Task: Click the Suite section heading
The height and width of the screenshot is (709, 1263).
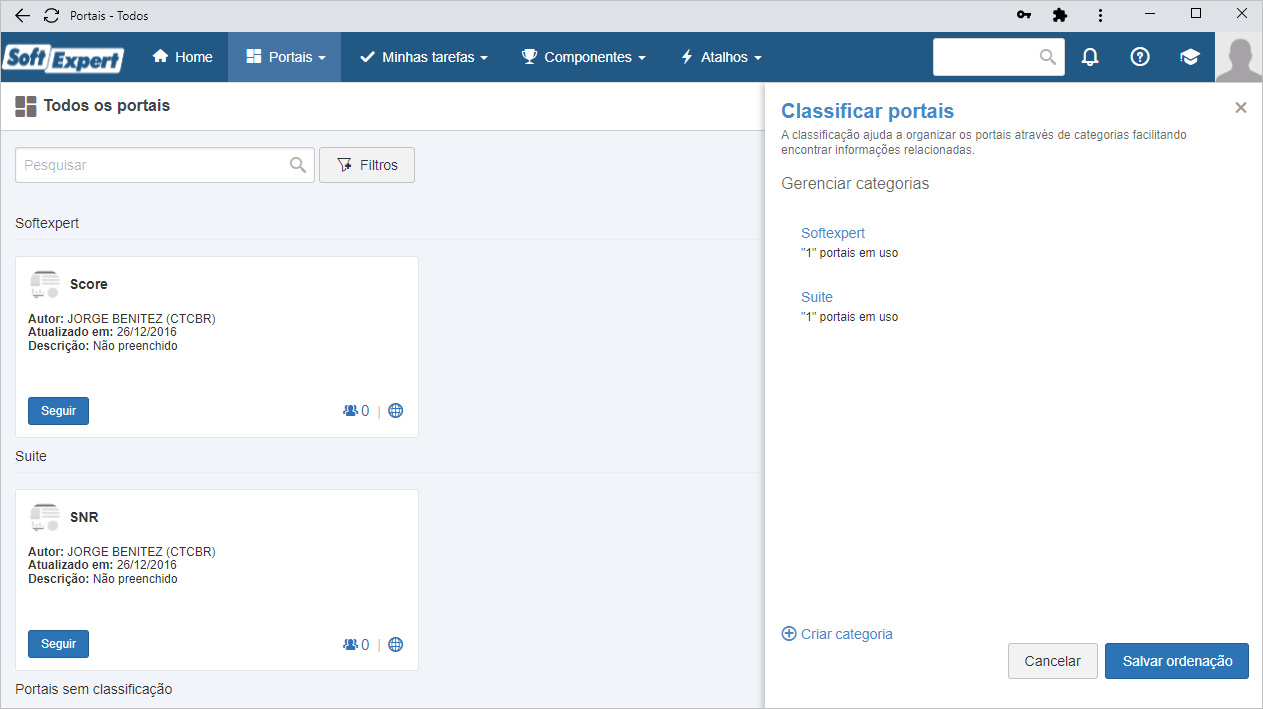Action: [31, 456]
